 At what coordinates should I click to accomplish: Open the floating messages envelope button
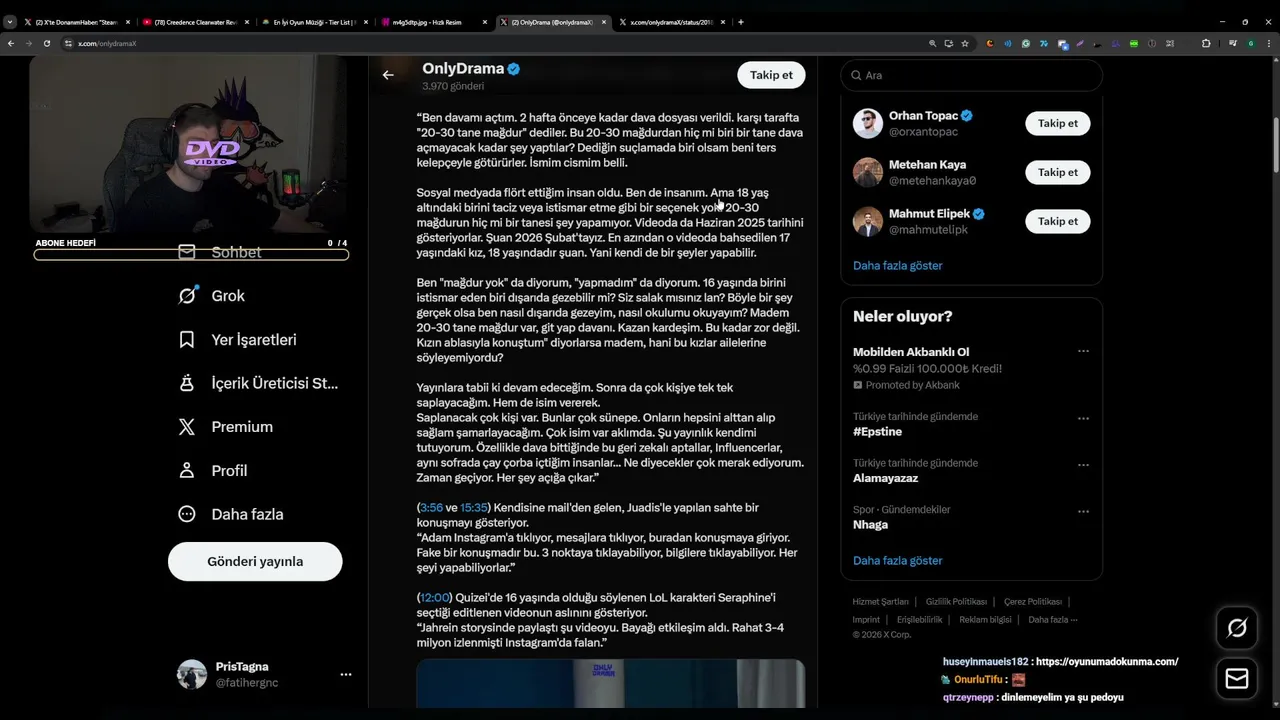coord(1237,679)
